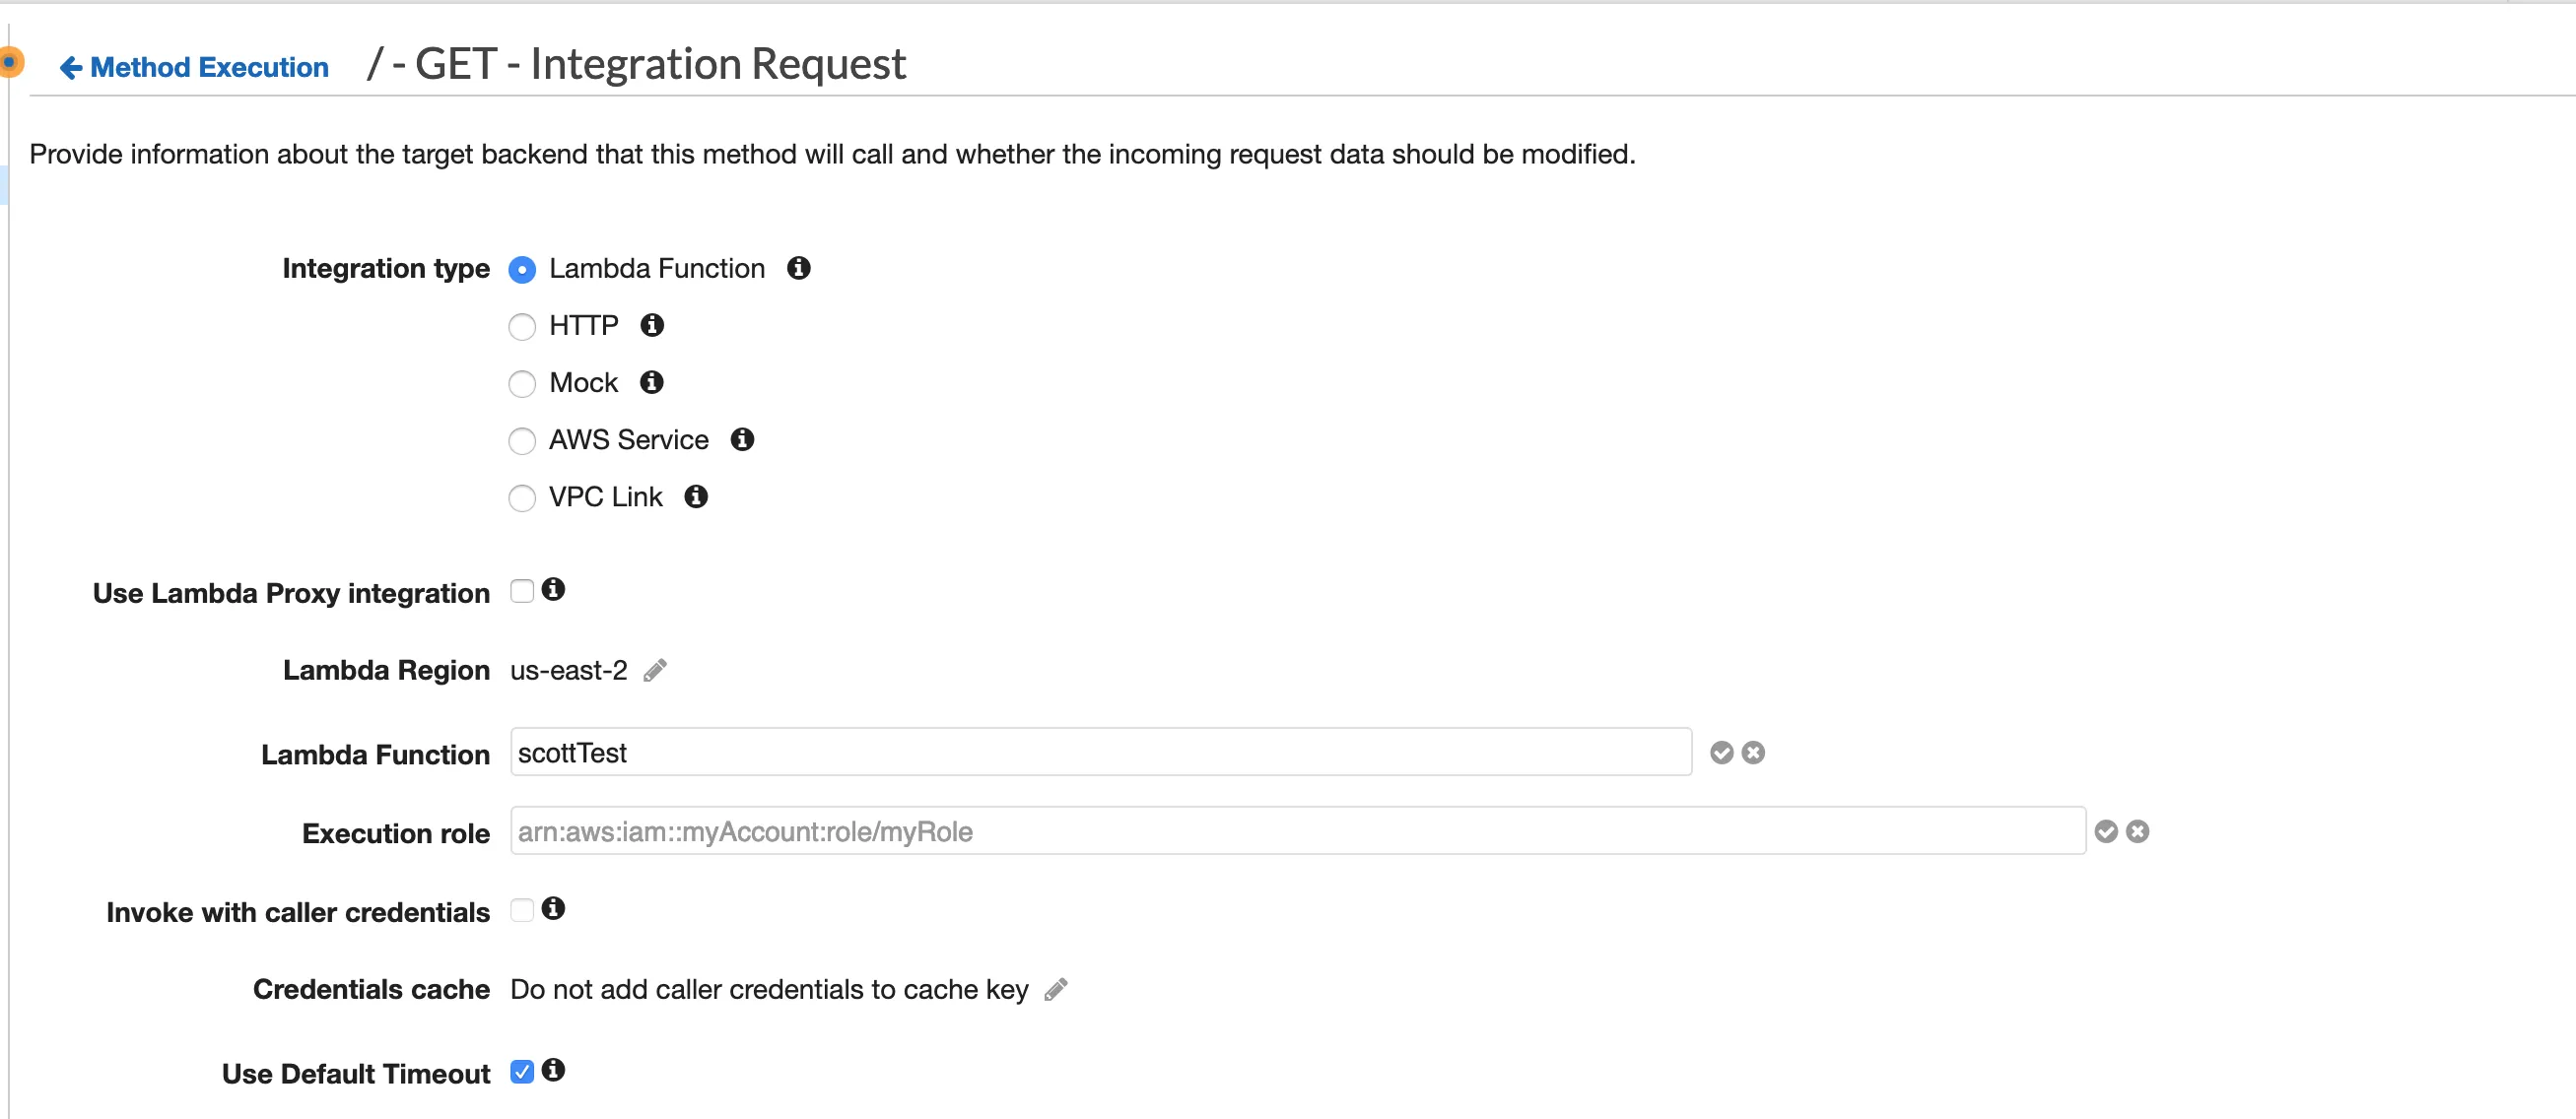The height and width of the screenshot is (1119, 2576).
Task: Click the Execution role input field
Action: tap(1297, 831)
